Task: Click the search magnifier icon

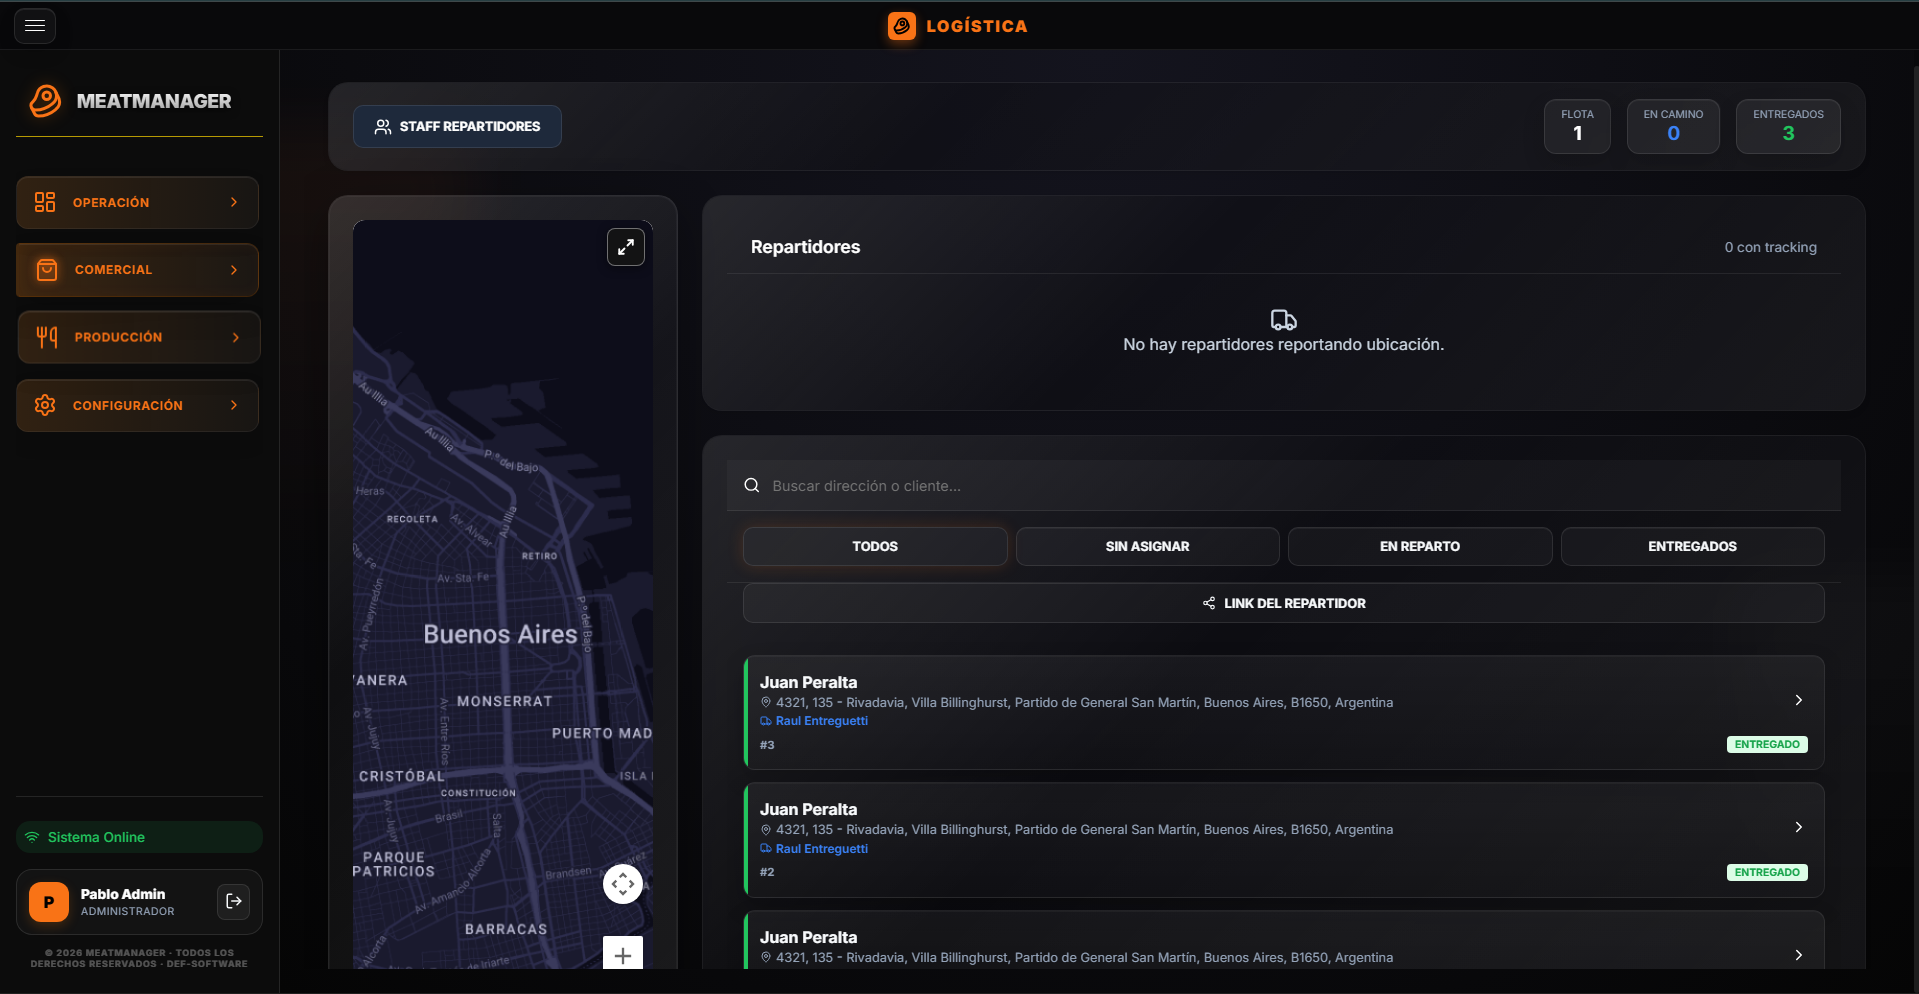Action: pyautogui.click(x=752, y=485)
